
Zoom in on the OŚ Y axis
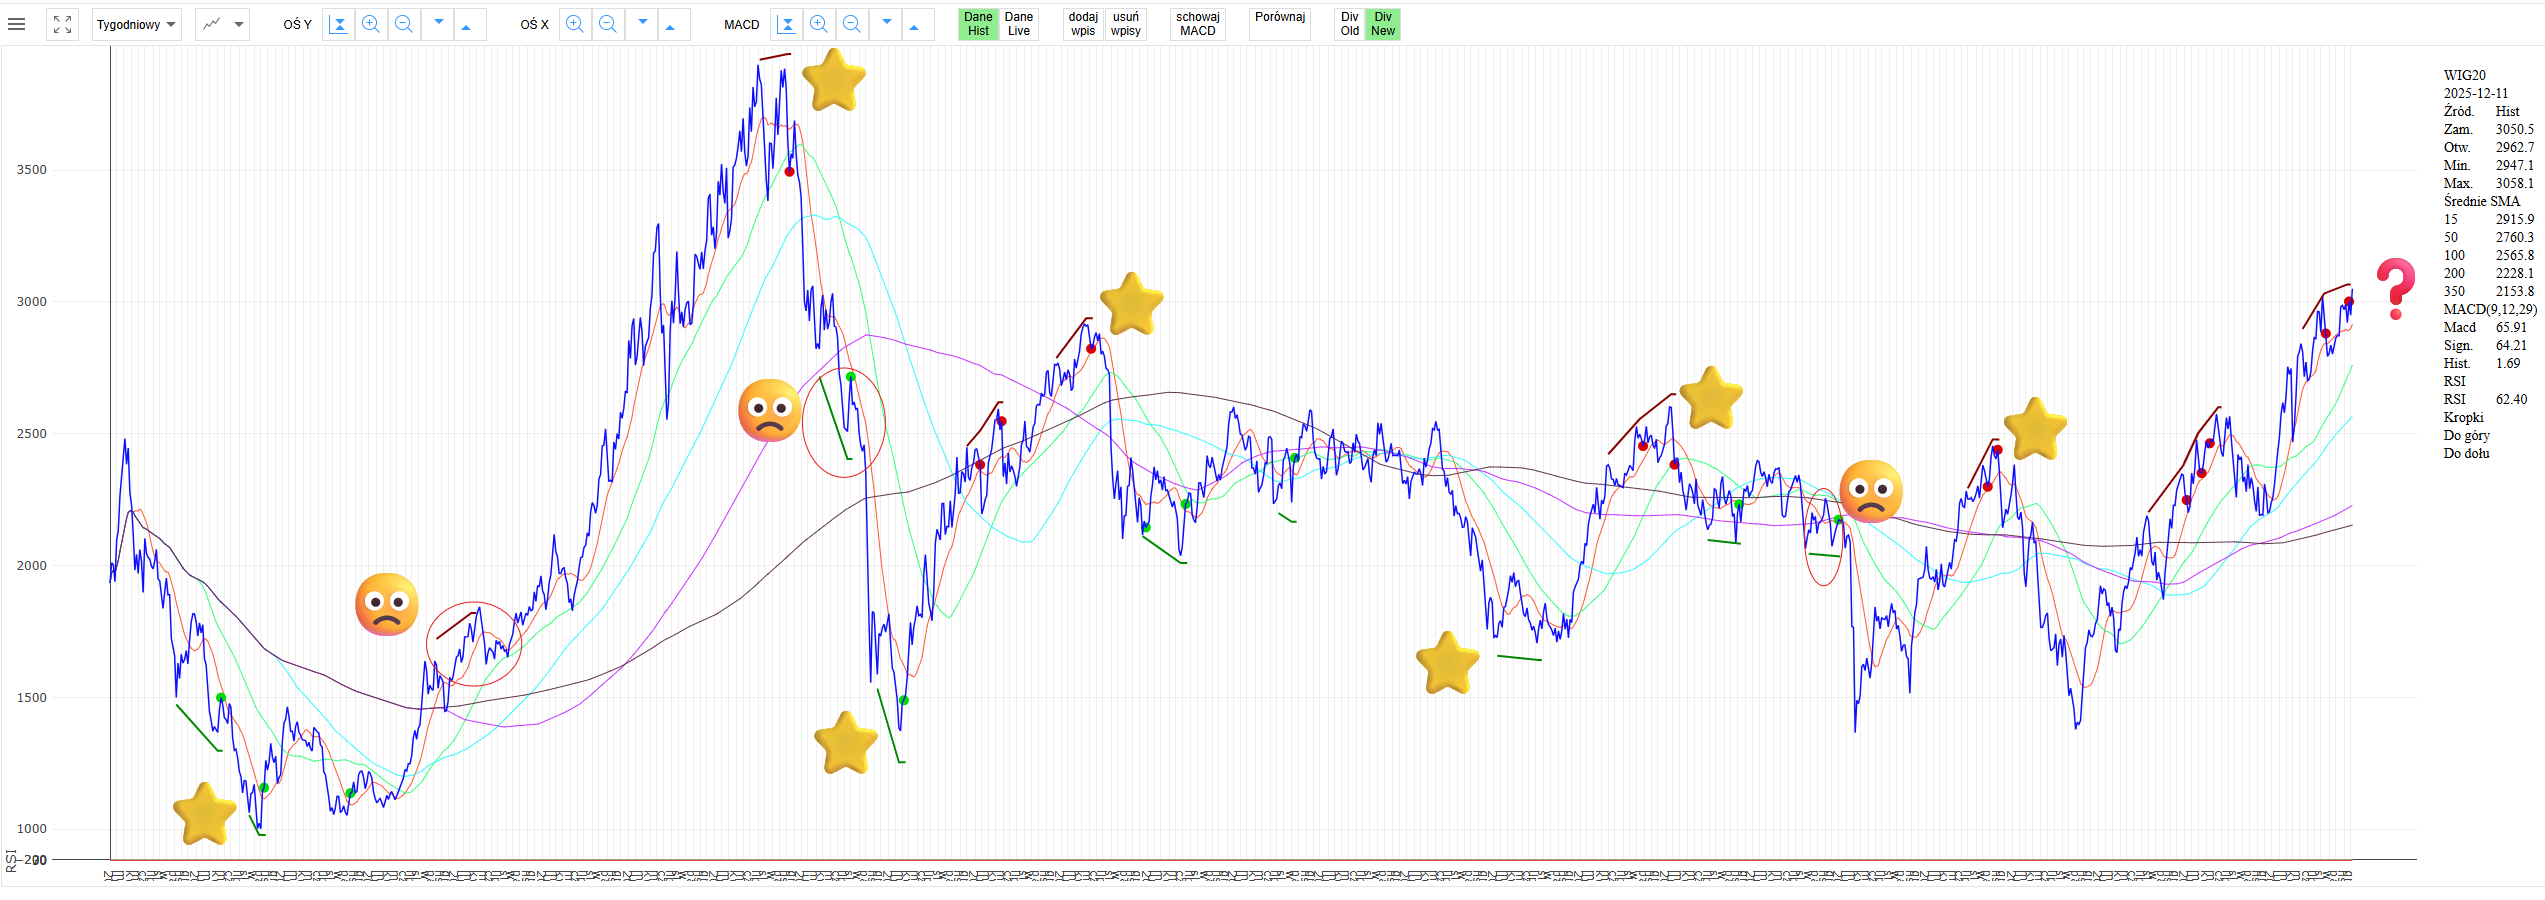[371, 24]
